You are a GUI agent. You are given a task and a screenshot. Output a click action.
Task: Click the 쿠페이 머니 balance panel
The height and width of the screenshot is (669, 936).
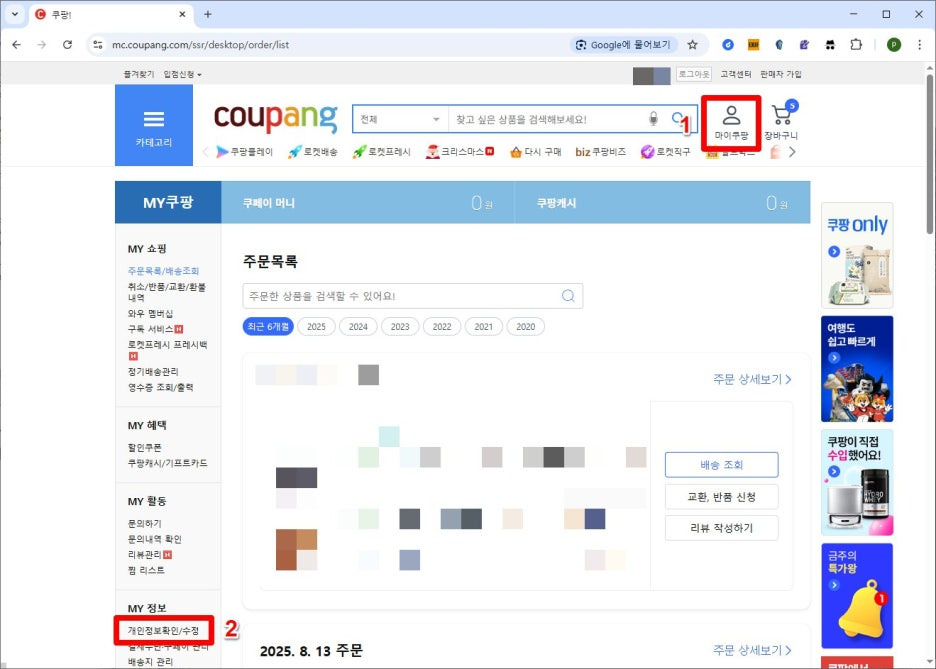(x=368, y=202)
